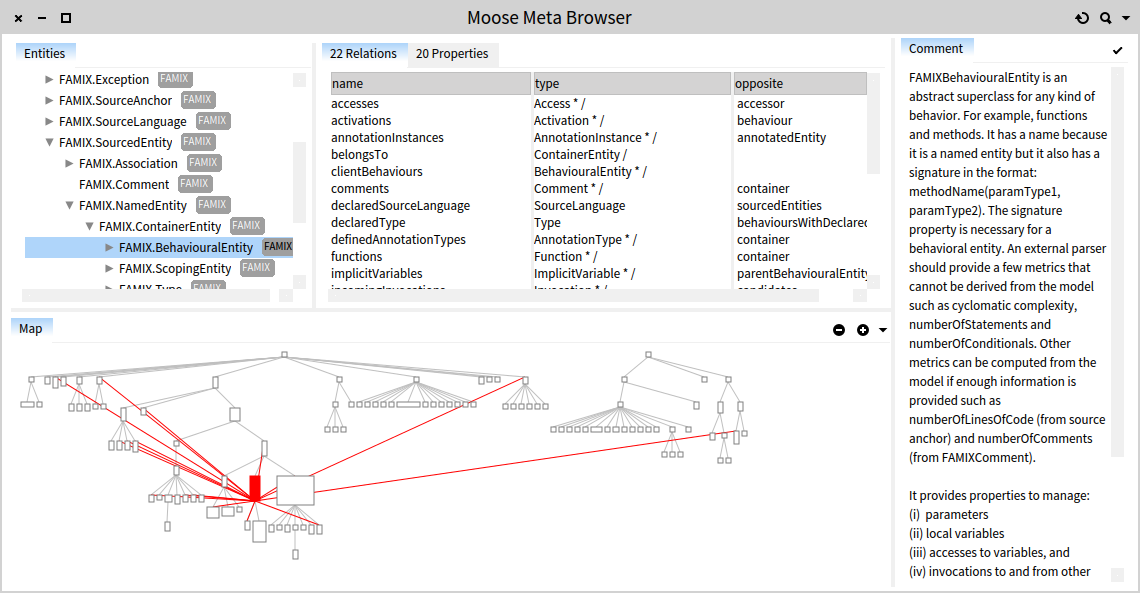The image size is (1140, 593).
Task: Select the activations relation row
Action: click(x=361, y=121)
